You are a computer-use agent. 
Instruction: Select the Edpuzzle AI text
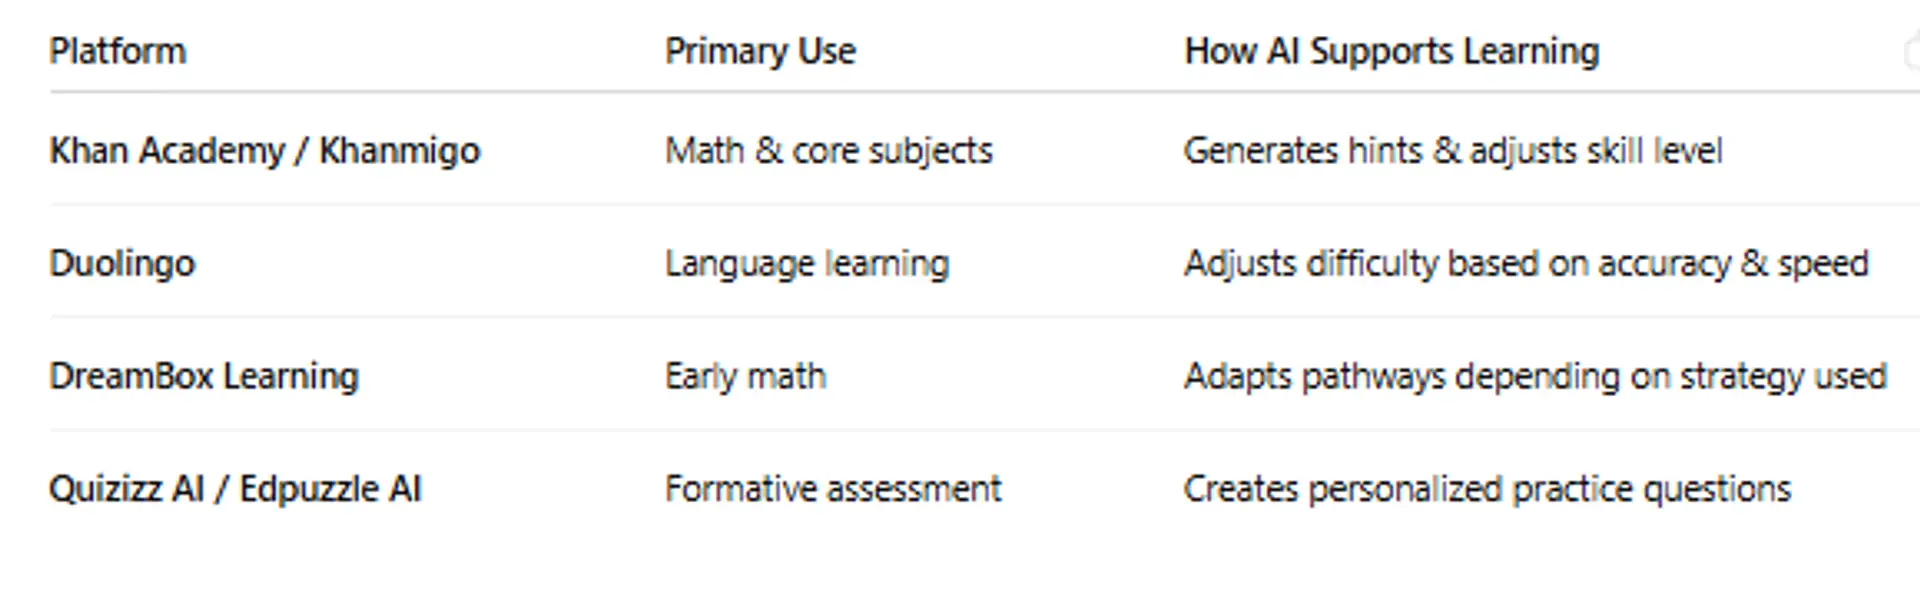tap(330, 489)
